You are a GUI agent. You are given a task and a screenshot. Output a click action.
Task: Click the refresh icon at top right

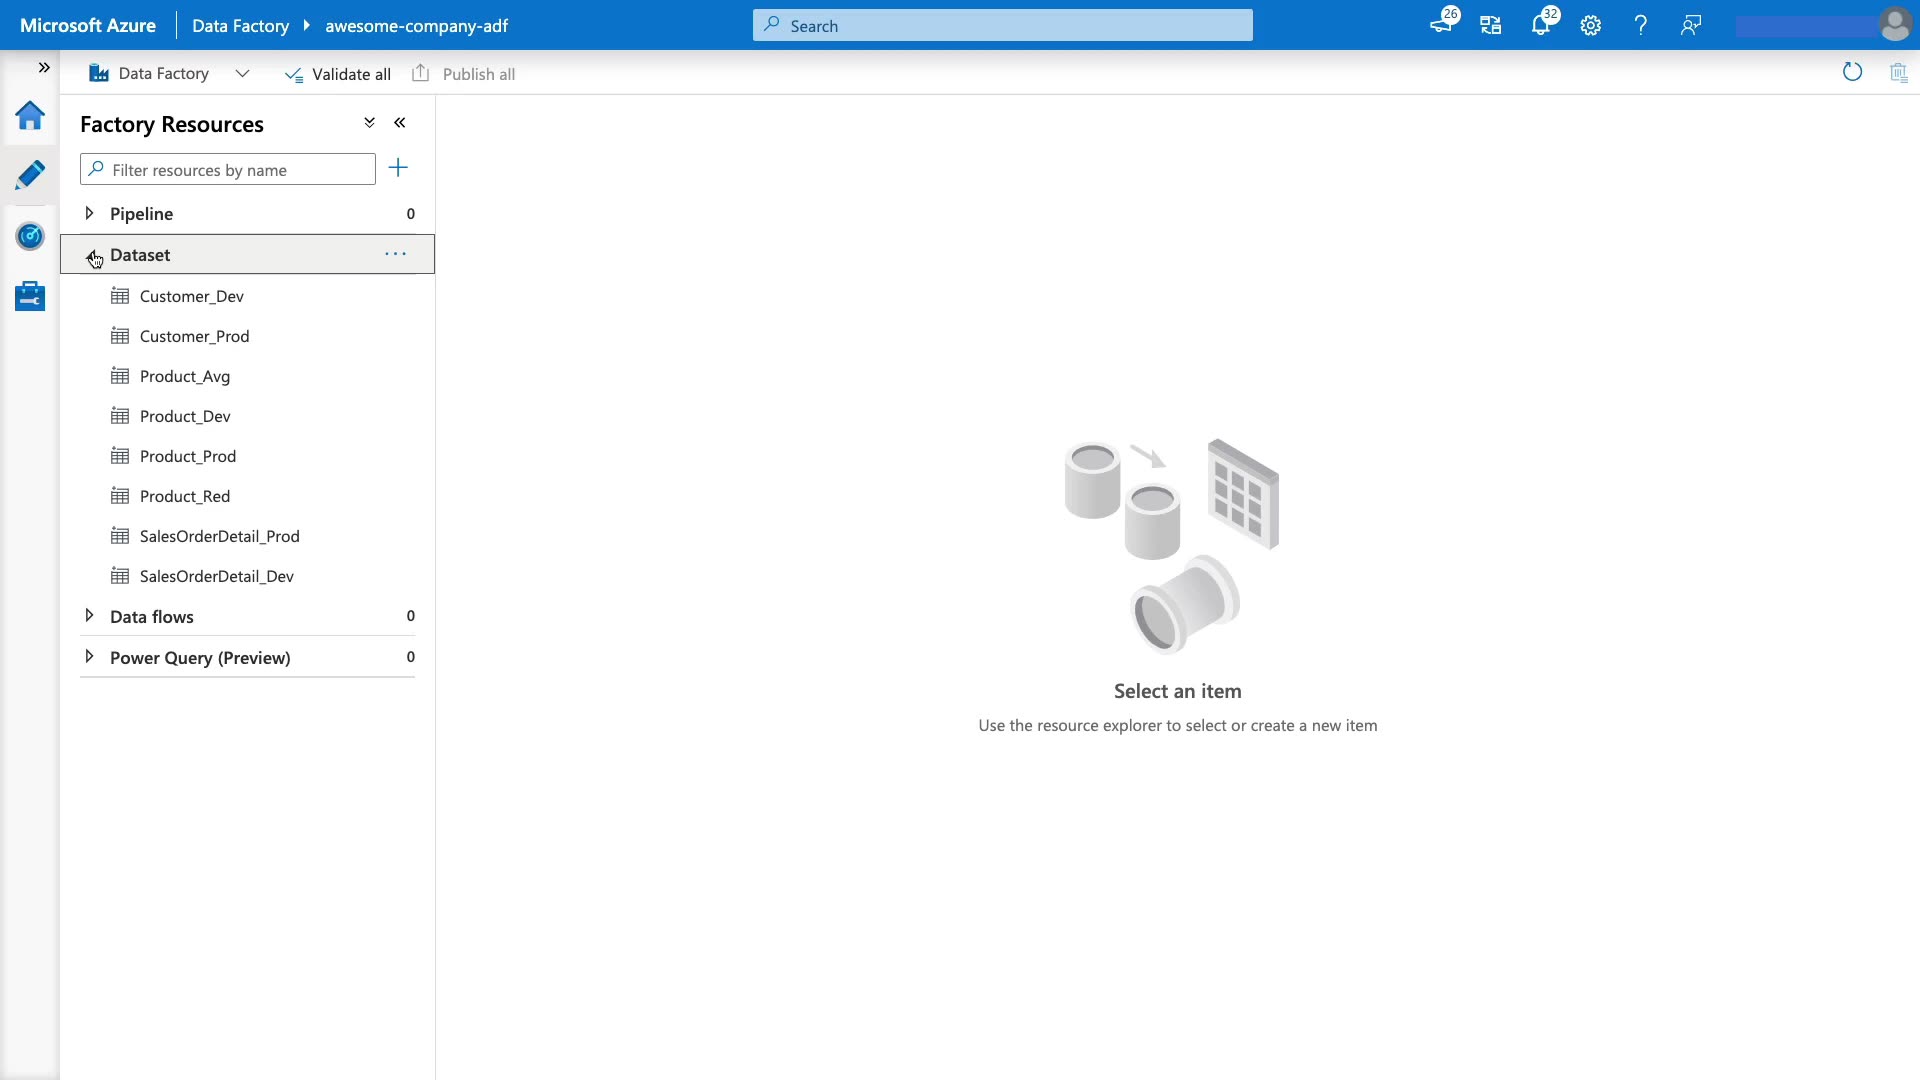[x=1852, y=72]
